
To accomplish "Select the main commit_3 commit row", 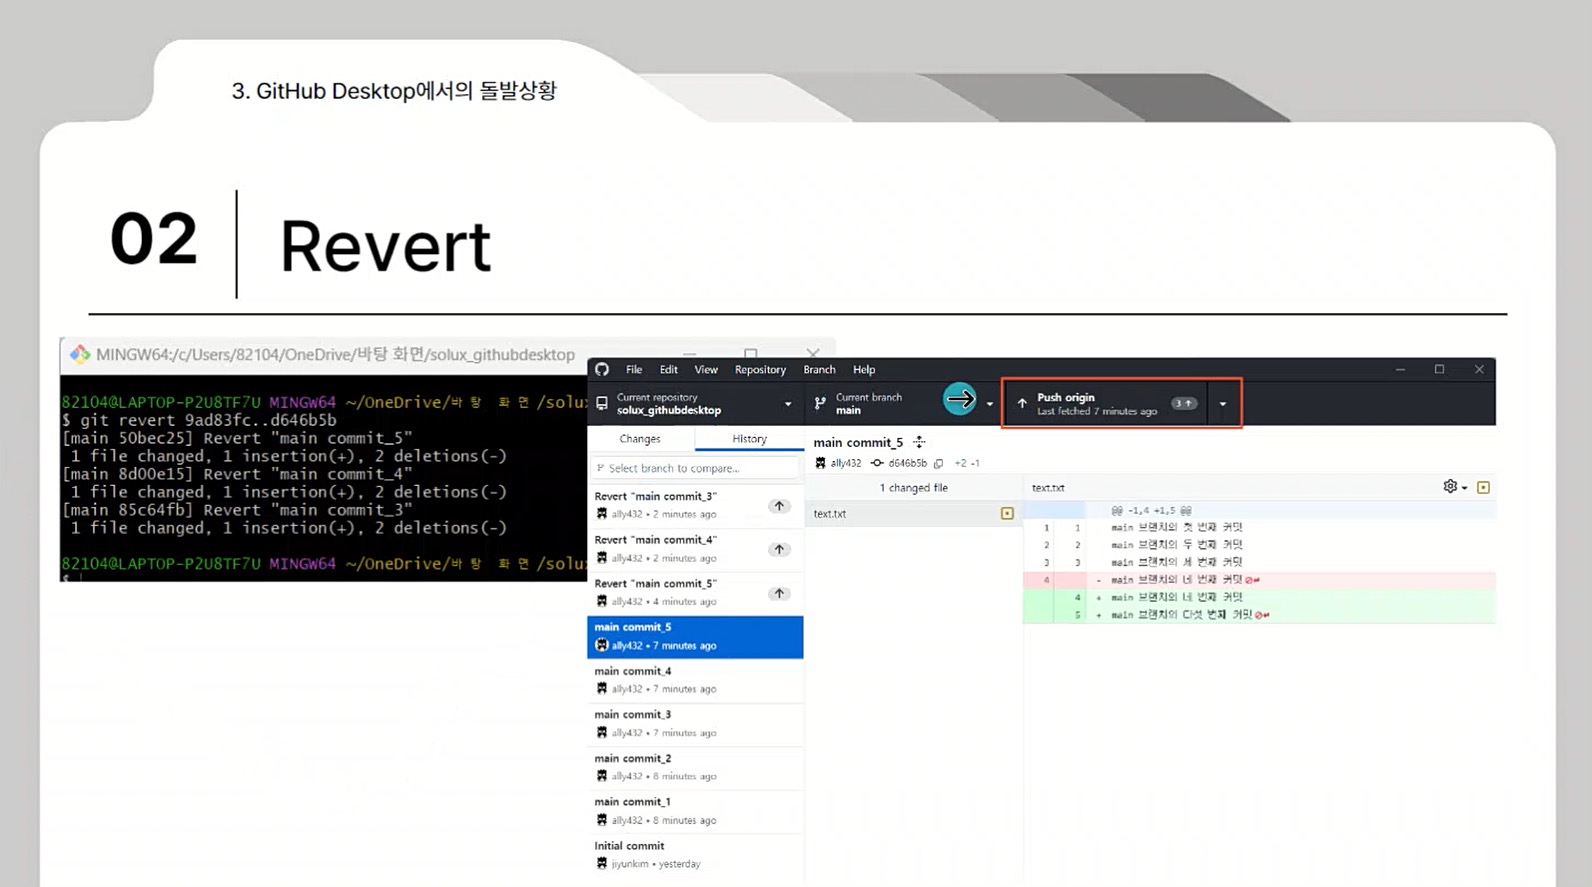I will tap(695, 724).
